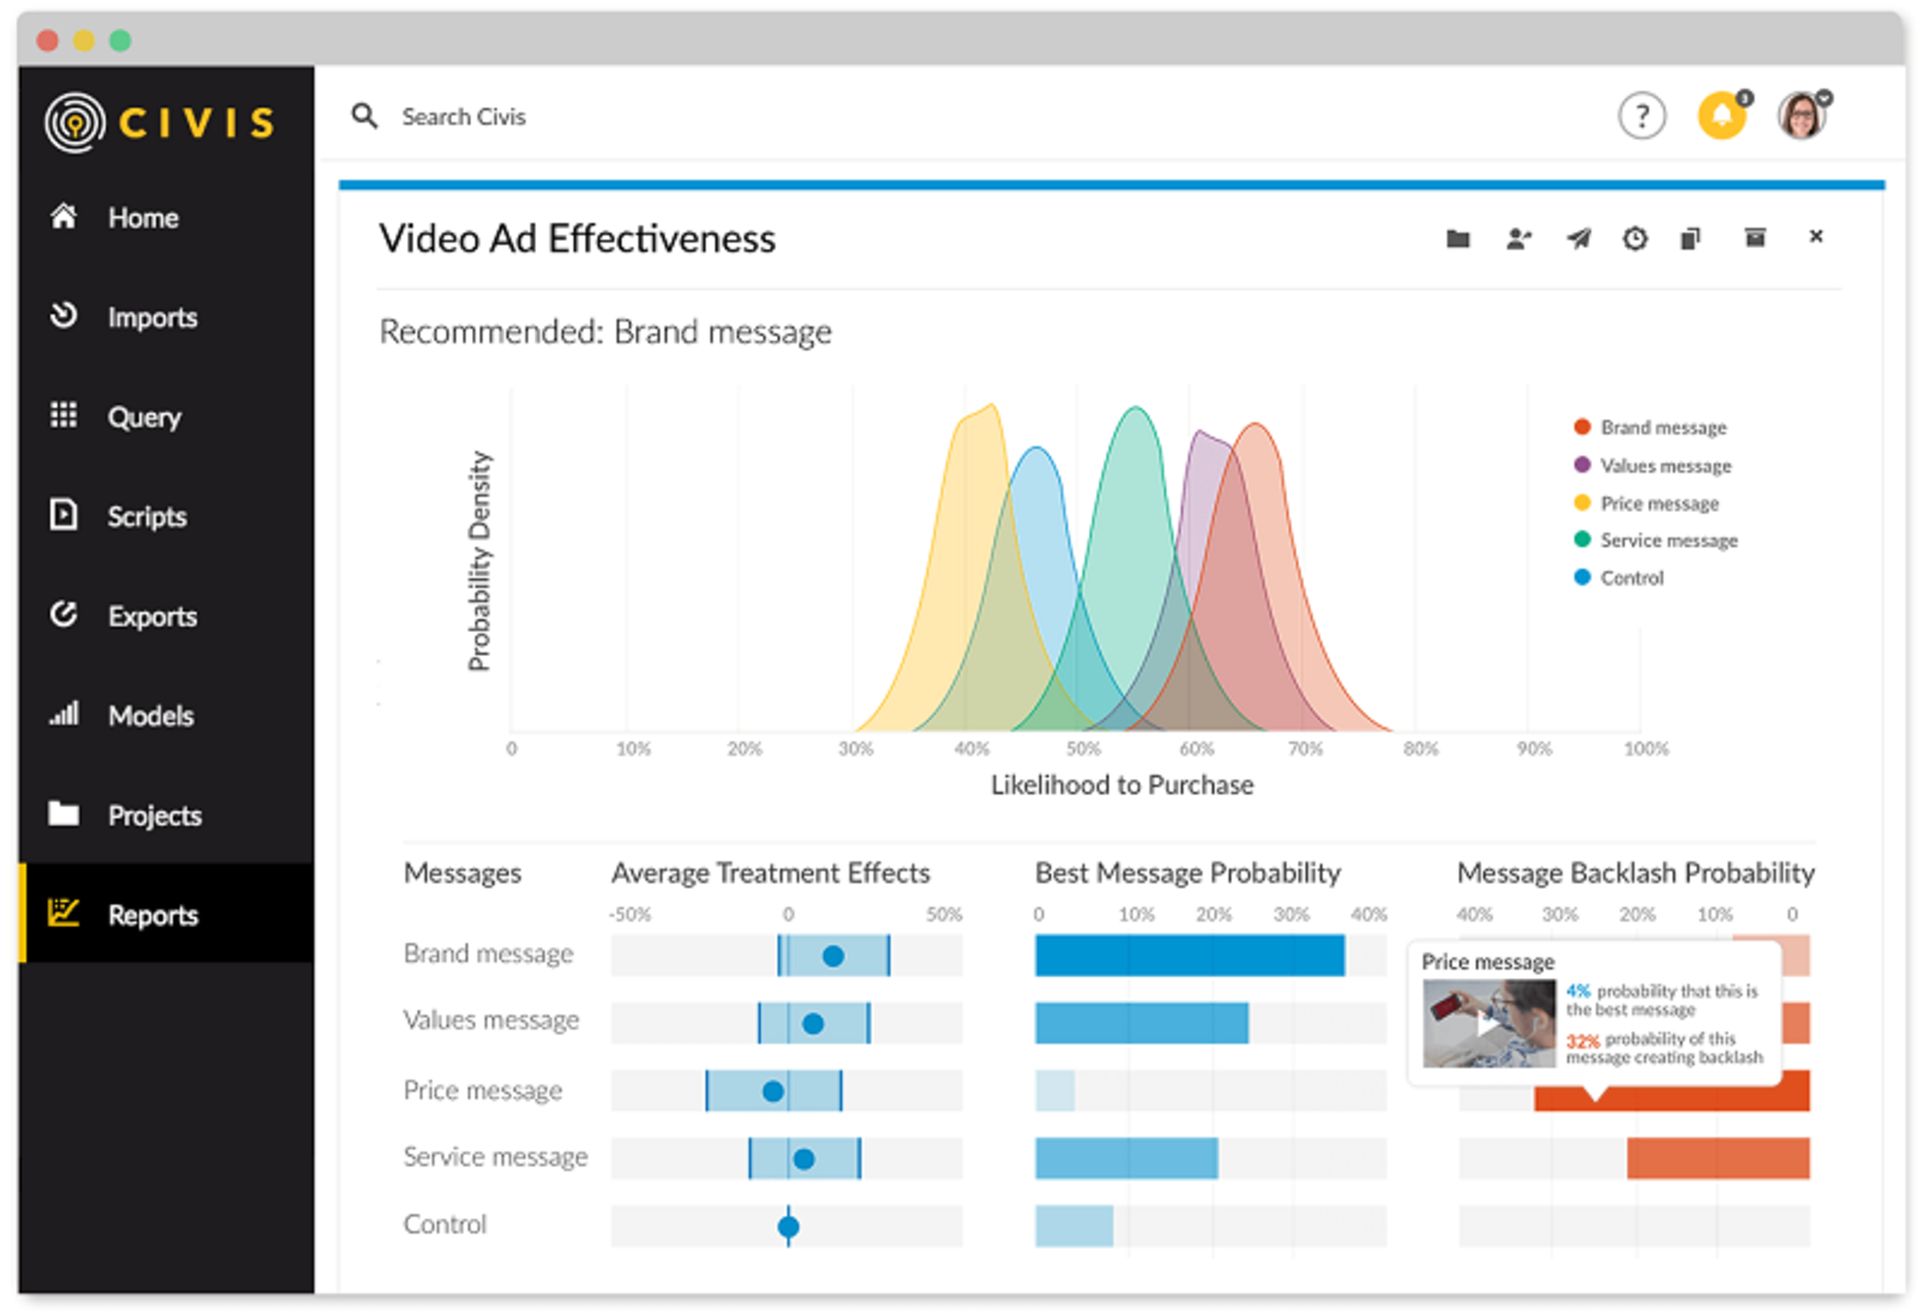The height and width of the screenshot is (1315, 1920).
Task: Open the Query sidebar item
Action: click(143, 417)
